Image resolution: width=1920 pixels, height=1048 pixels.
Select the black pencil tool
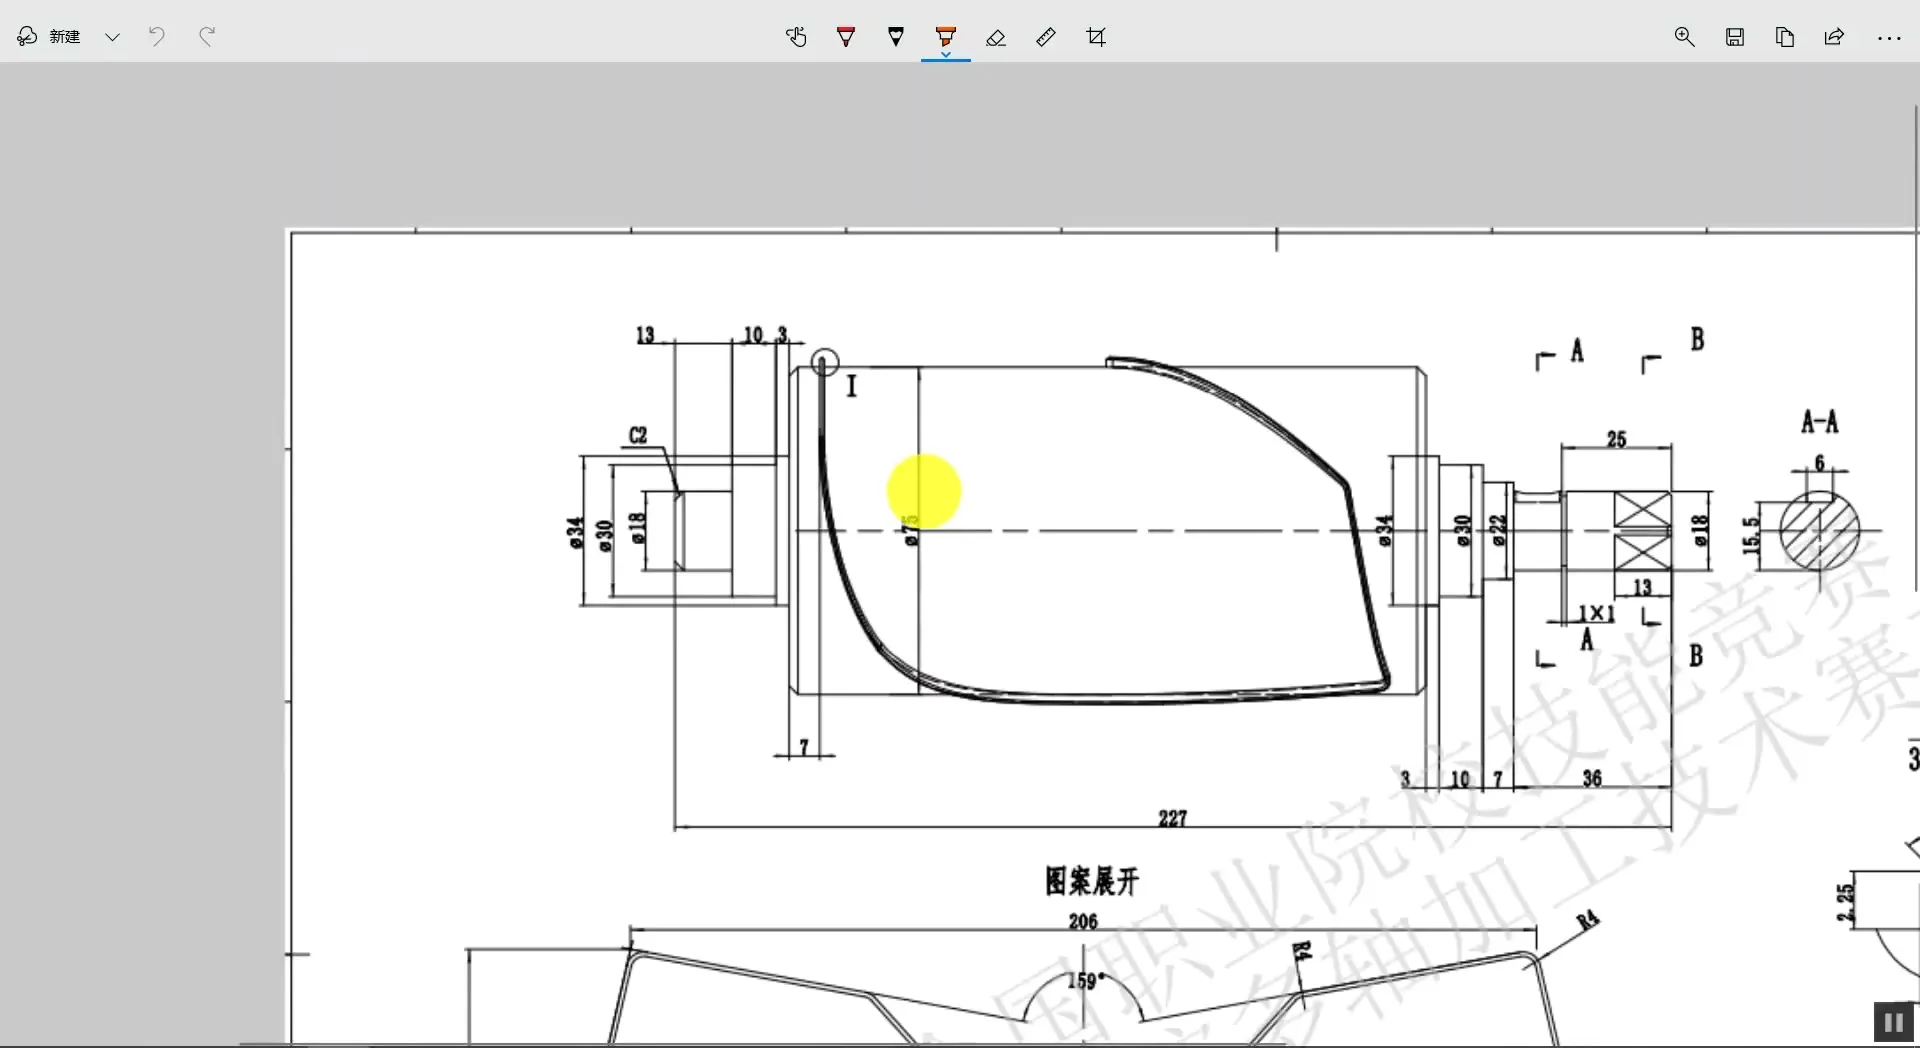click(x=895, y=37)
